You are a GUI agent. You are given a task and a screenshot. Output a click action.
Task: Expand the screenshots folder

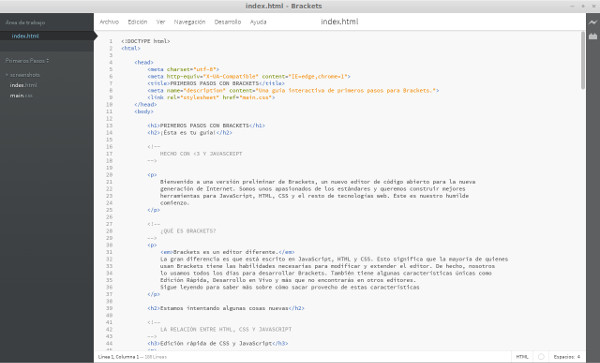(23, 75)
